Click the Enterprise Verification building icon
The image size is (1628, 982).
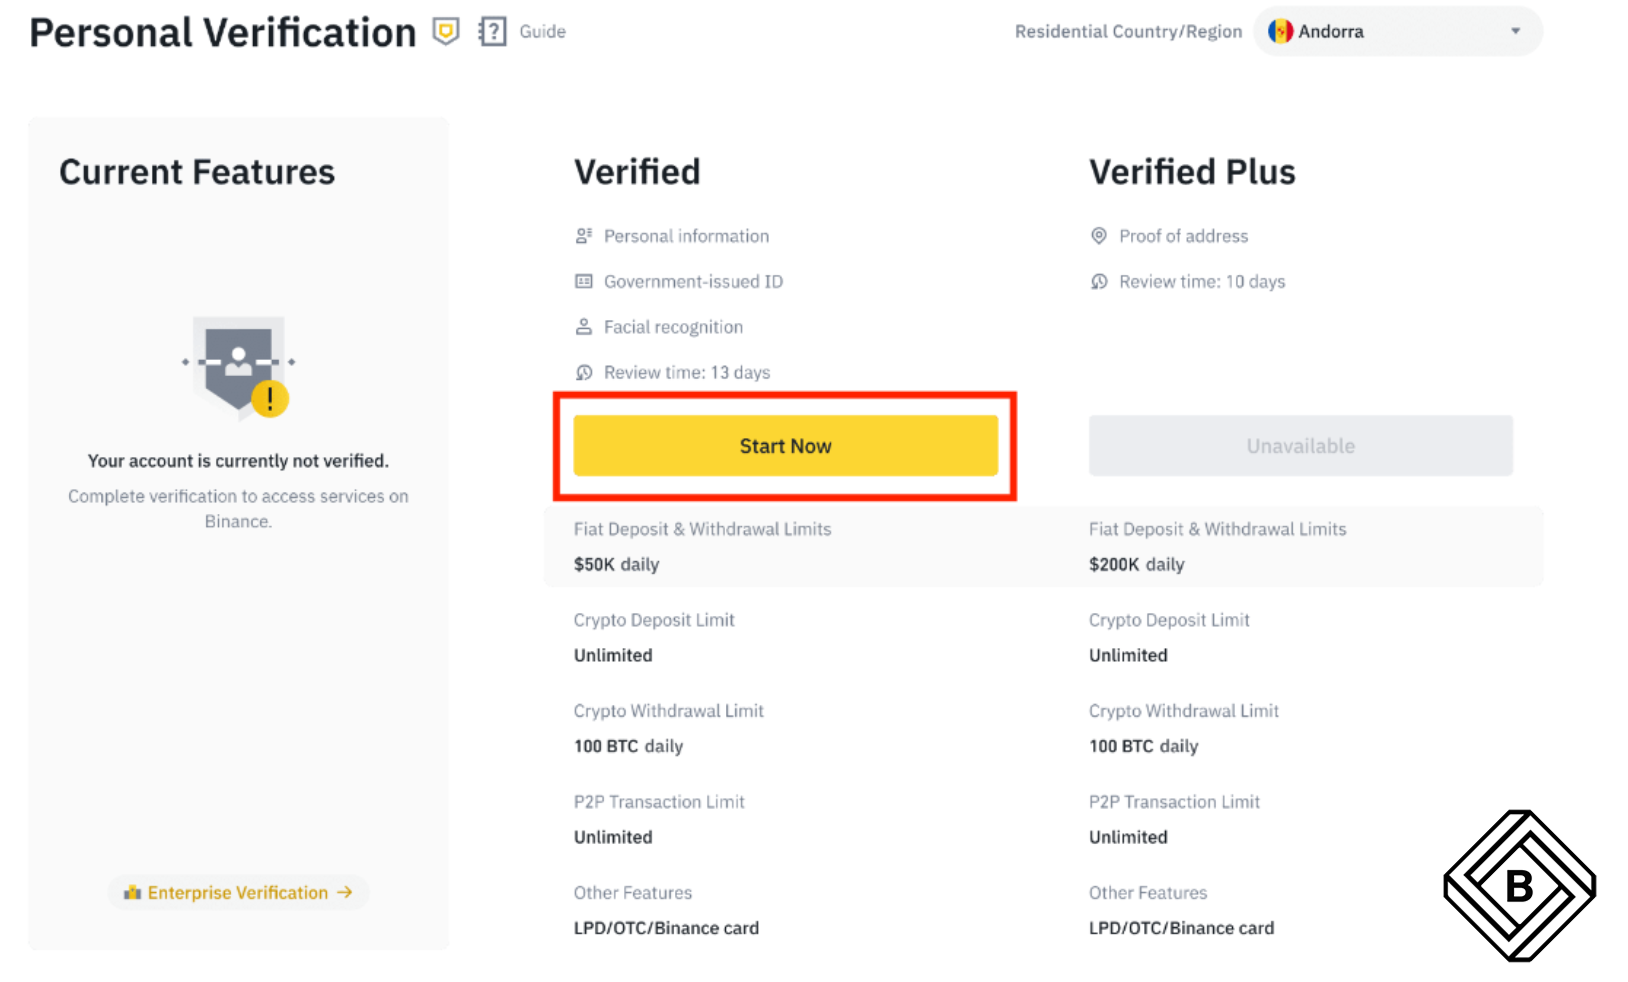pyautogui.click(x=132, y=892)
